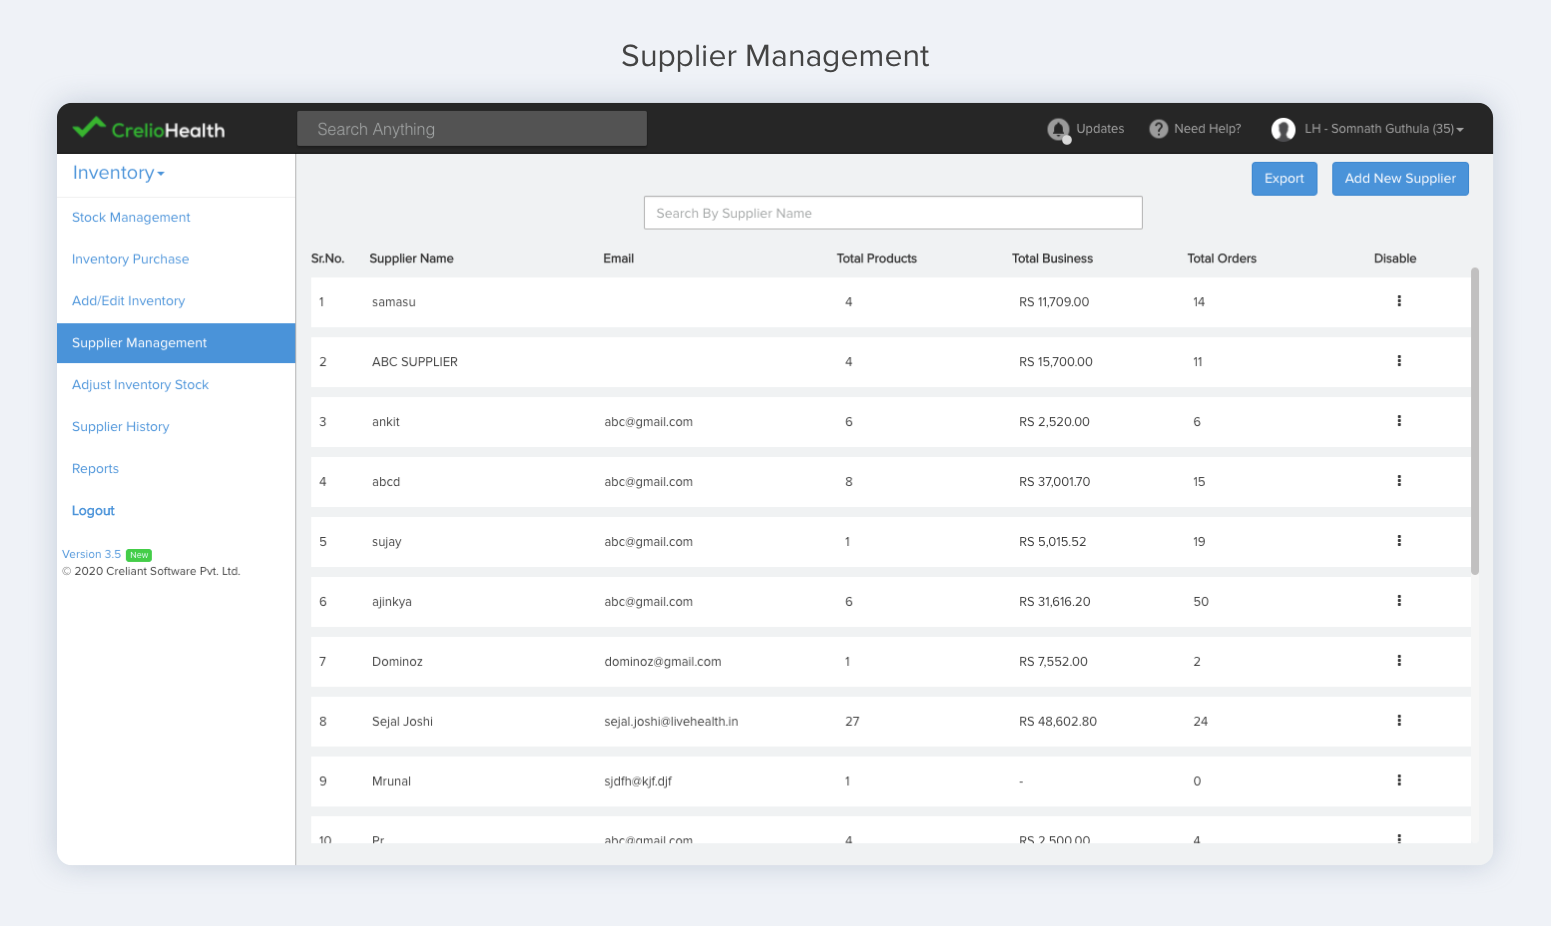Image resolution: width=1551 pixels, height=926 pixels.
Task: Open the Updates bell icon
Action: 1058,130
